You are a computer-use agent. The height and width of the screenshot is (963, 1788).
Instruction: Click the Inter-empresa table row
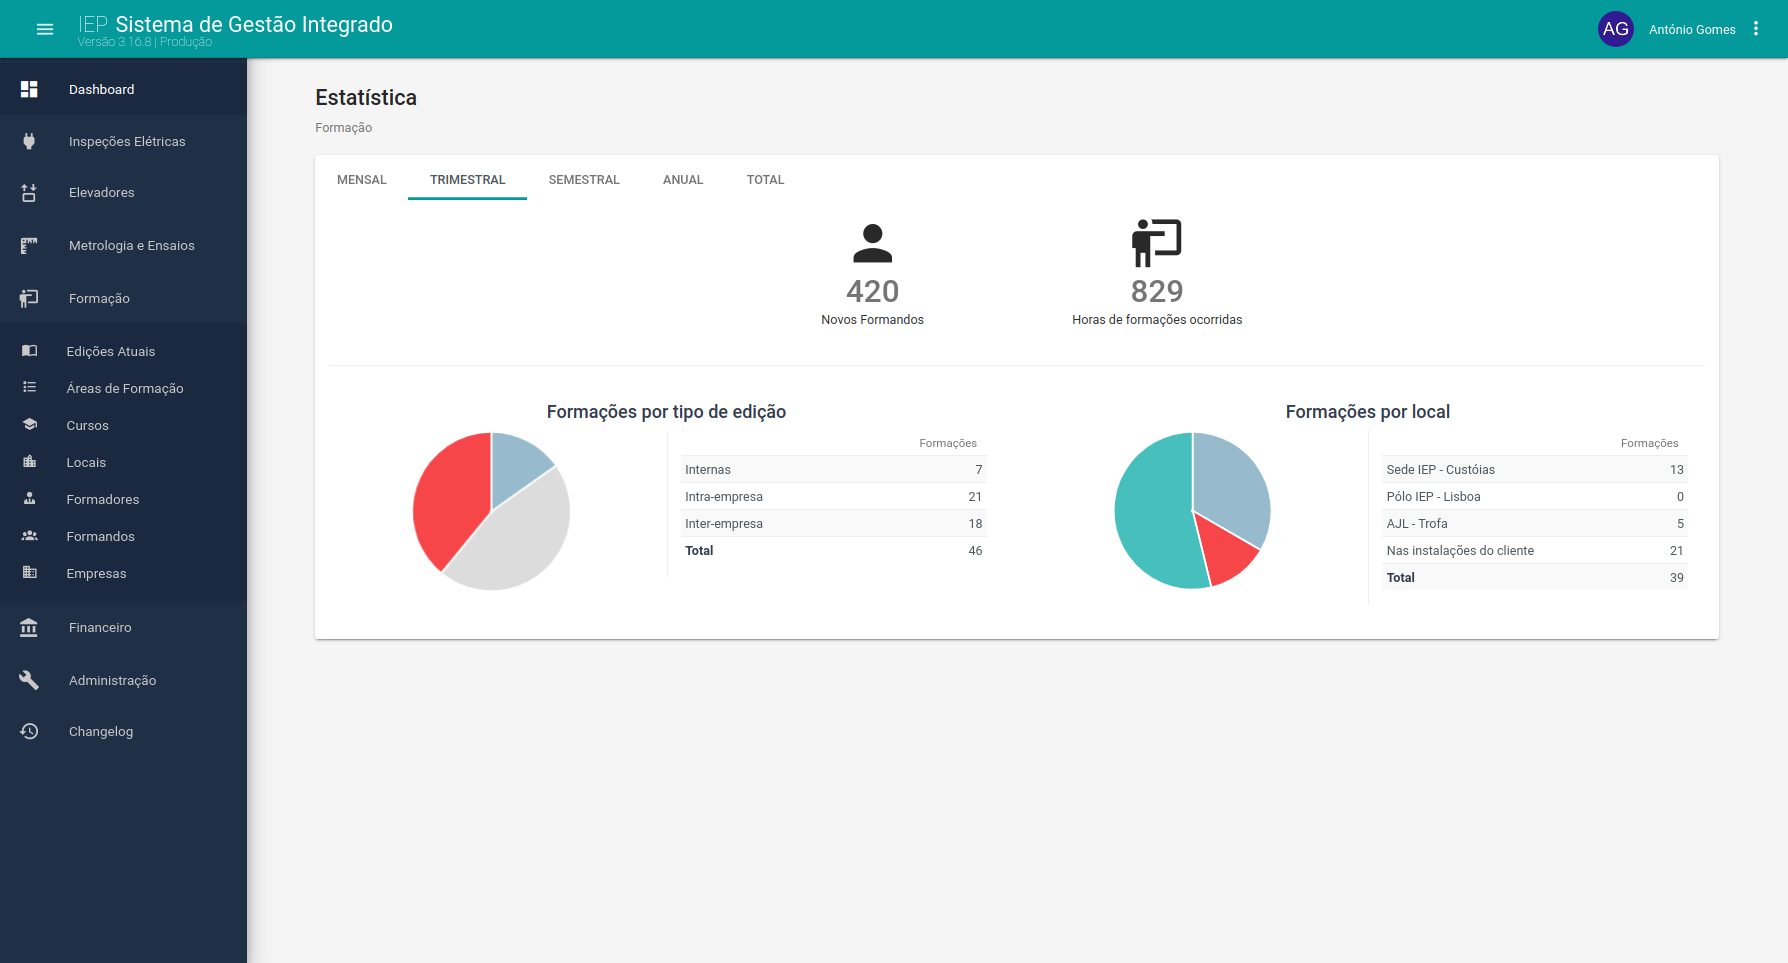(x=833, y=523)
